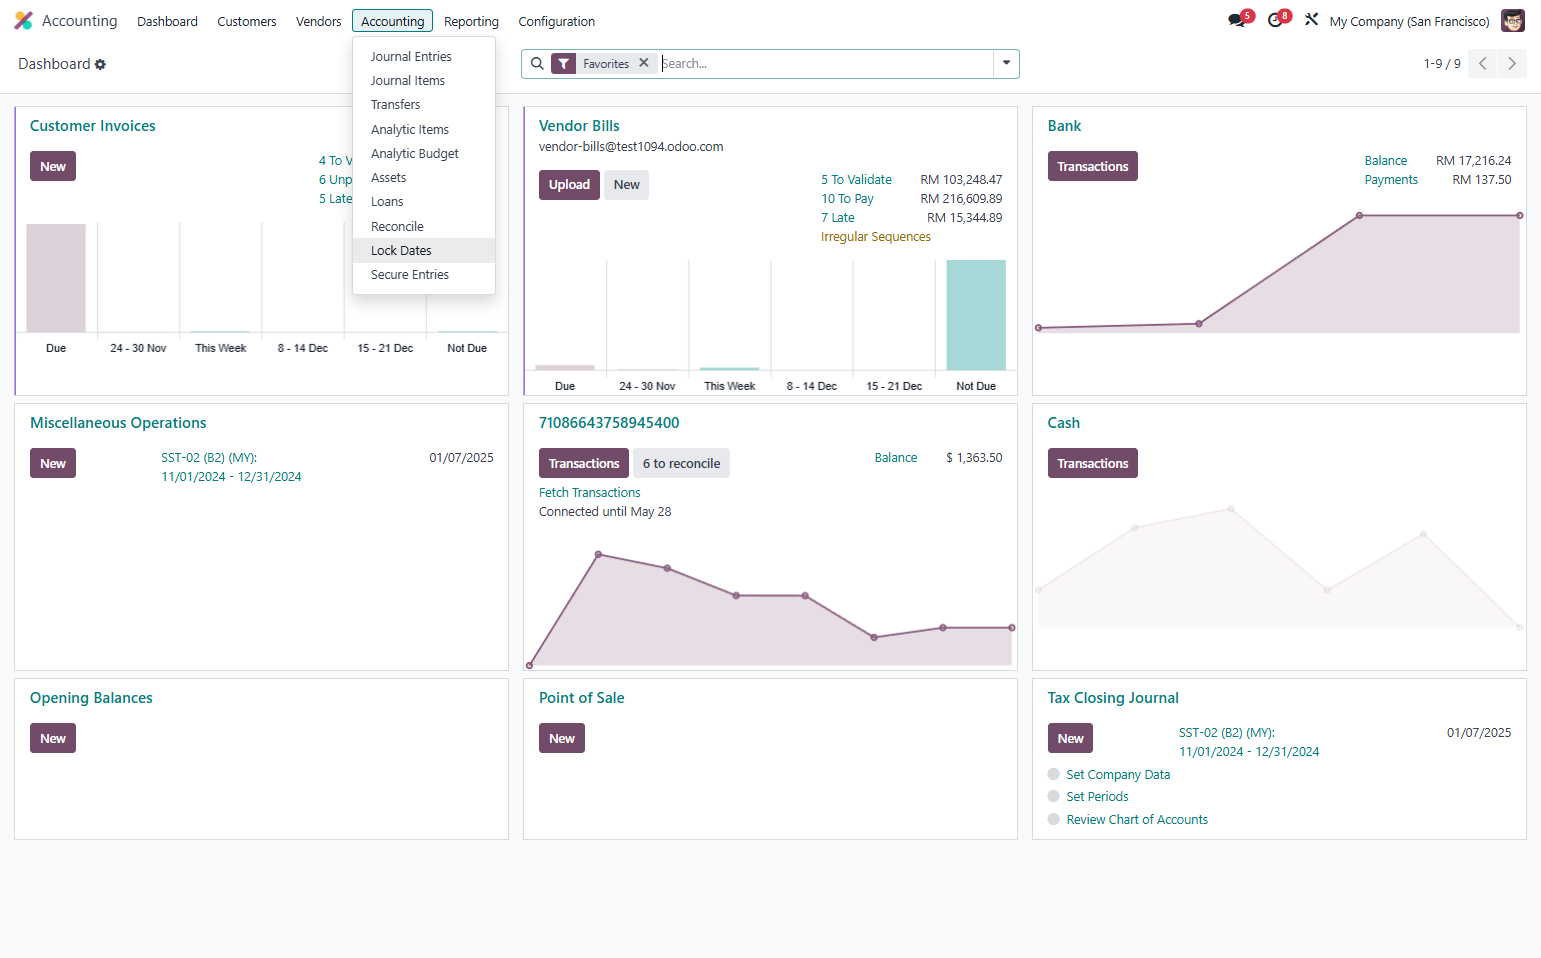The height and width of the screenshot is (958, 1541).
Task: Toggle the search options dropdown arrow
Action: [1006, 64]
